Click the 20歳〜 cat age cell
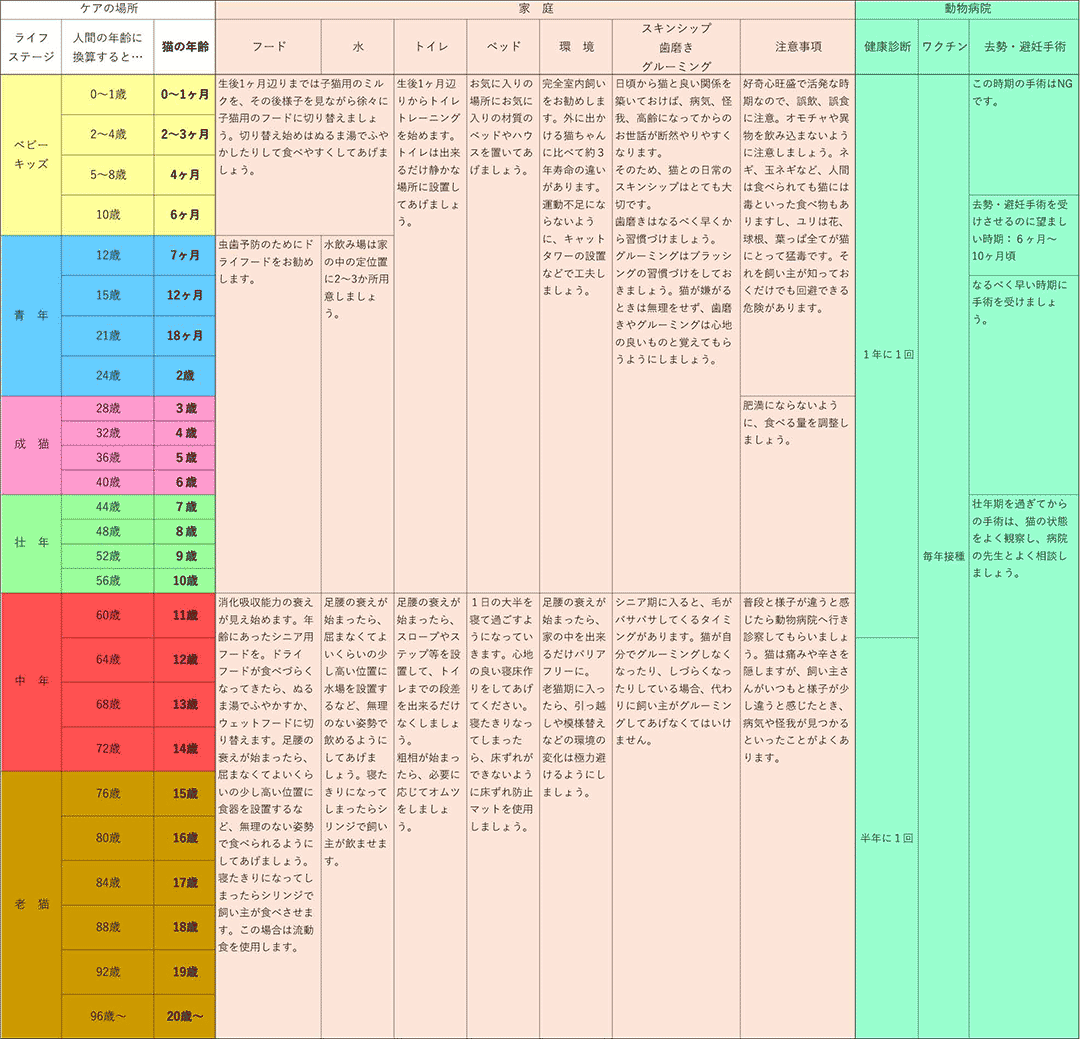This screenshot has height=1039, width=1080. coord(185,1016)
